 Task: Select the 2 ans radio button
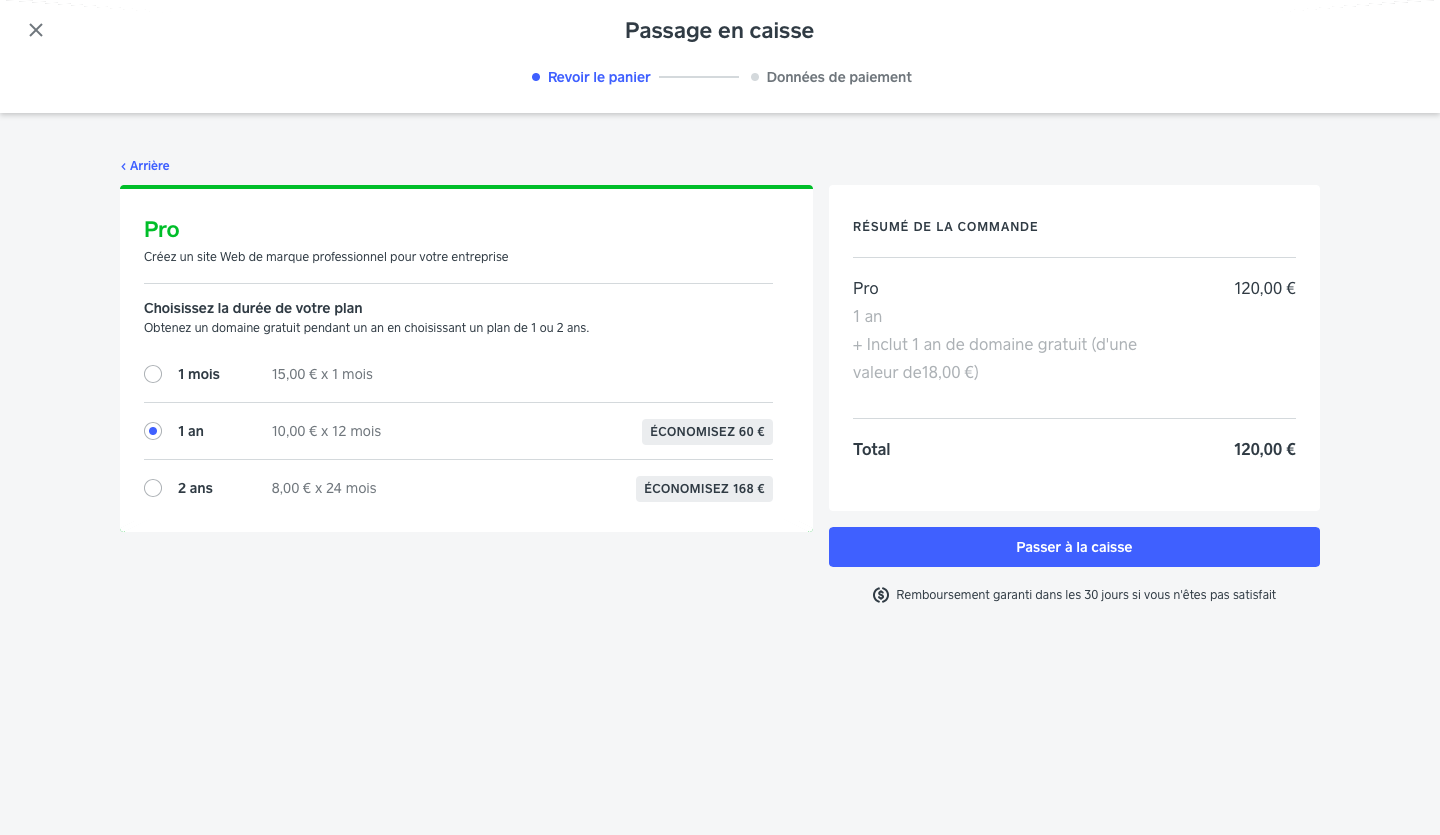pyautogui.click(x=153, y=488)
